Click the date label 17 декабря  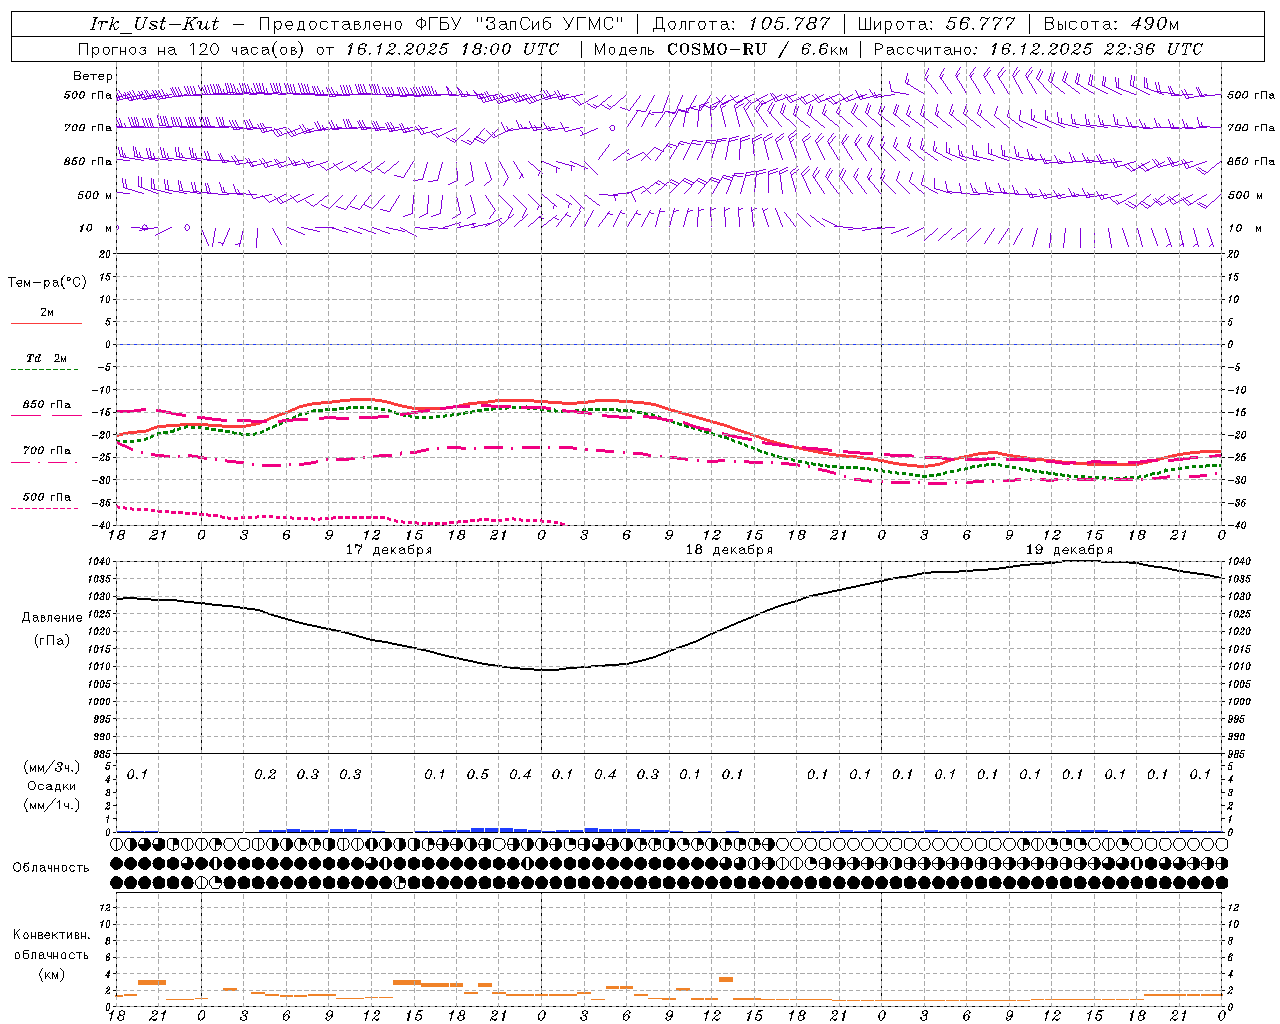pyautogui.click(x=389, y=550)
